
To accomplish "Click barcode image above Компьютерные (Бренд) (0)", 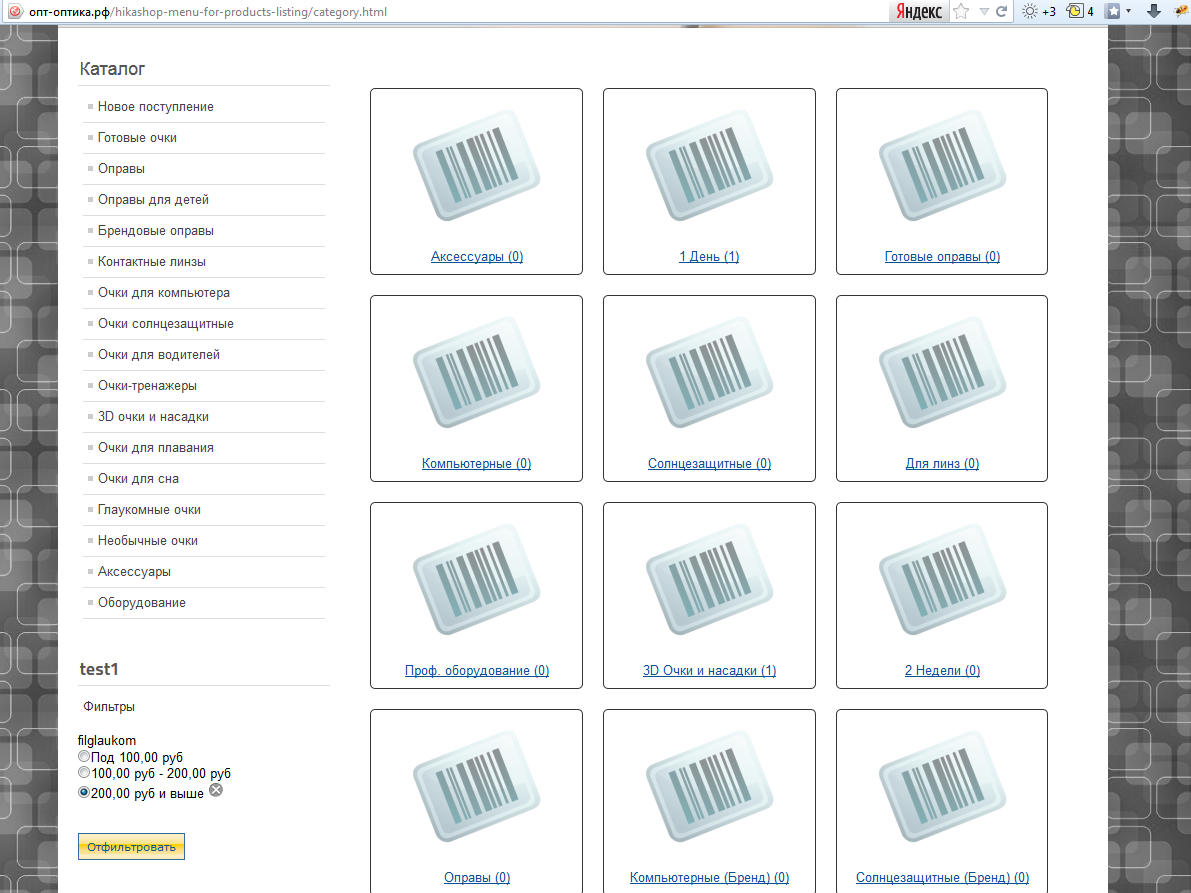I will pos(709,787).
